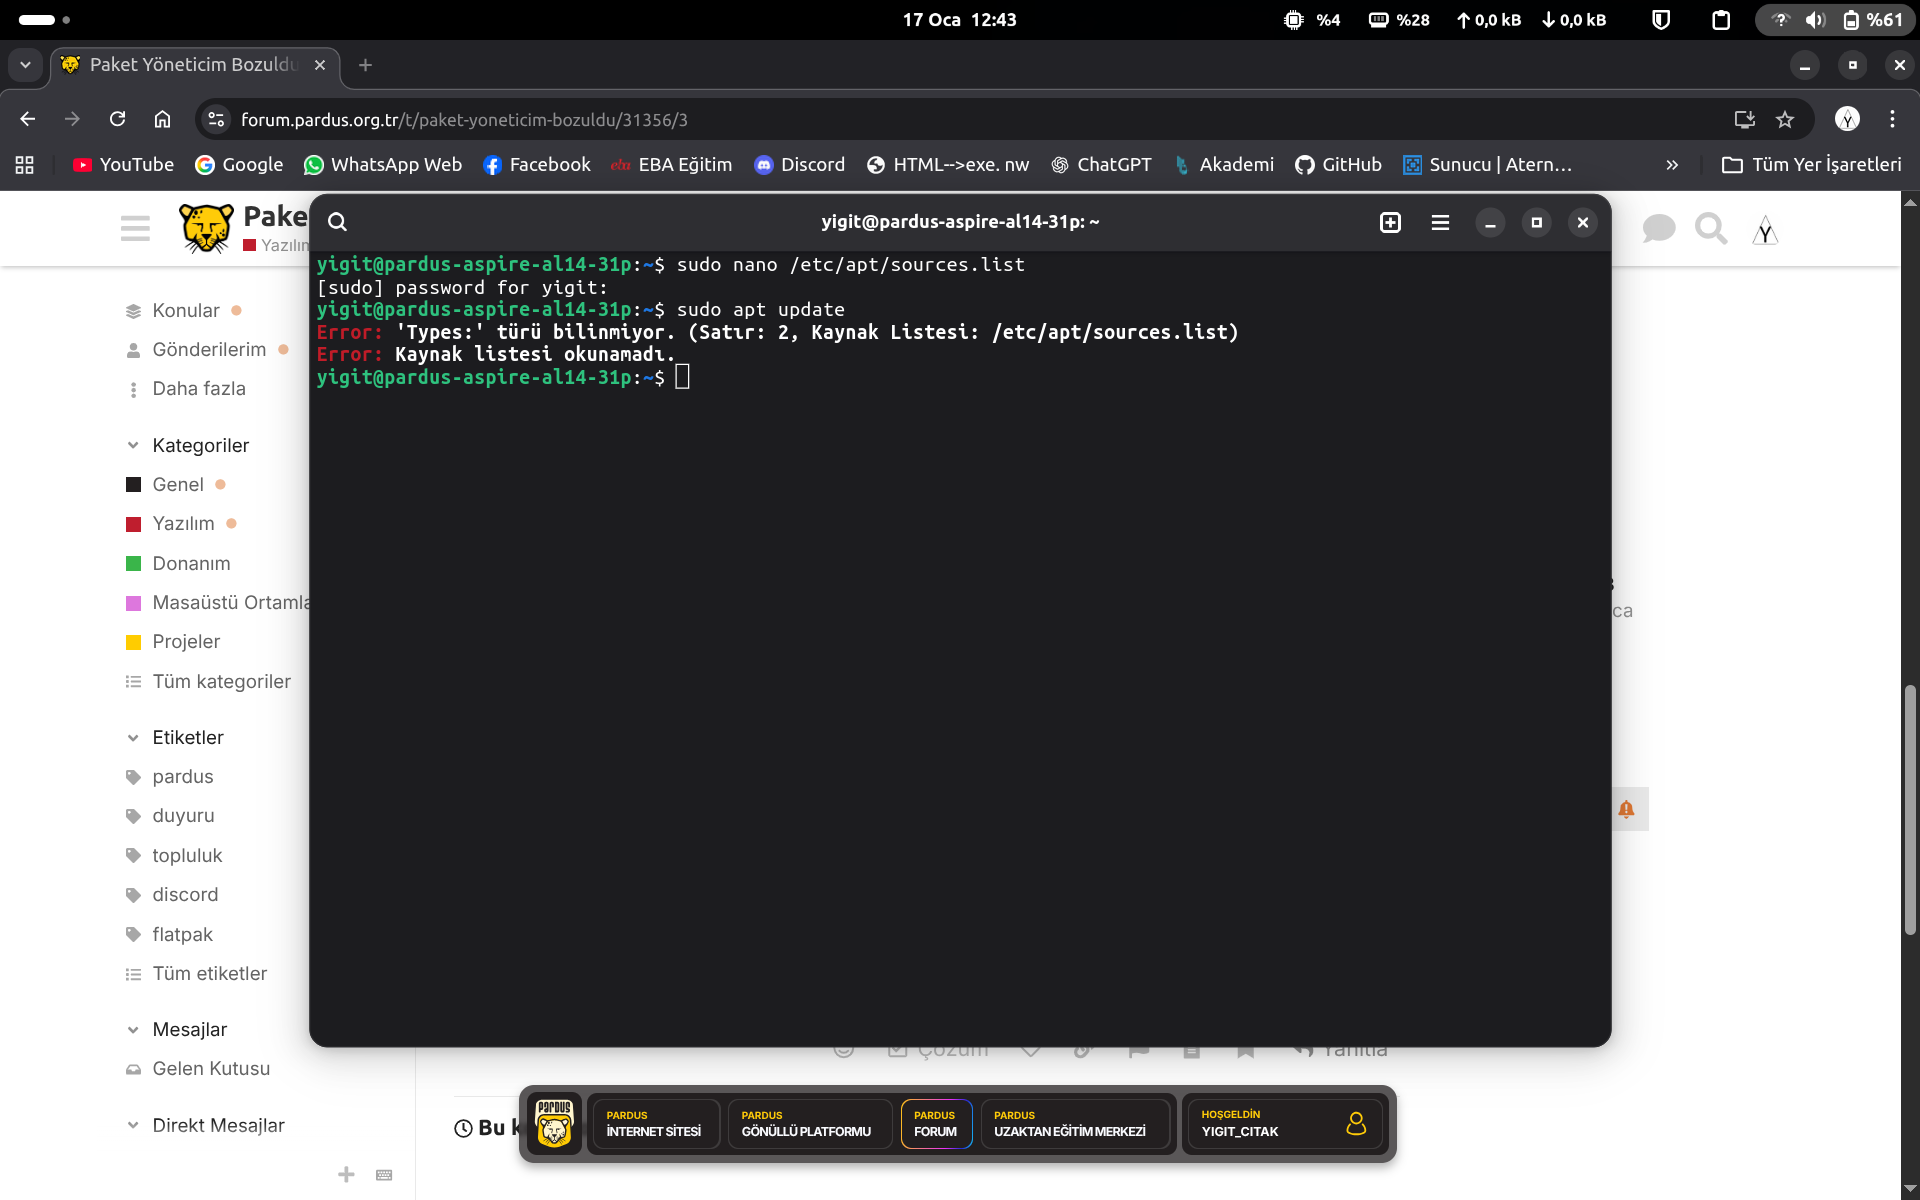Collapse the Kategoriler section

coord(133,445)
